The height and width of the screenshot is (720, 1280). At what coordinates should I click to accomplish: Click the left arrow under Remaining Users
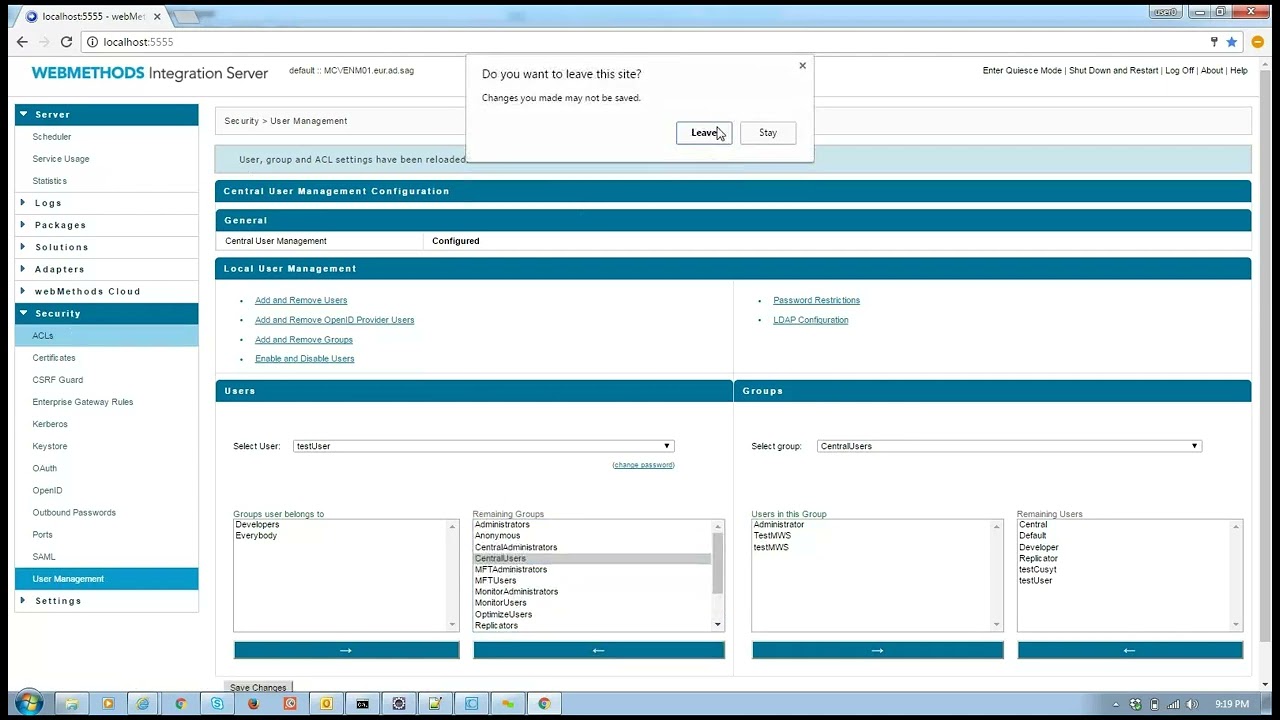coord(1130,650)
